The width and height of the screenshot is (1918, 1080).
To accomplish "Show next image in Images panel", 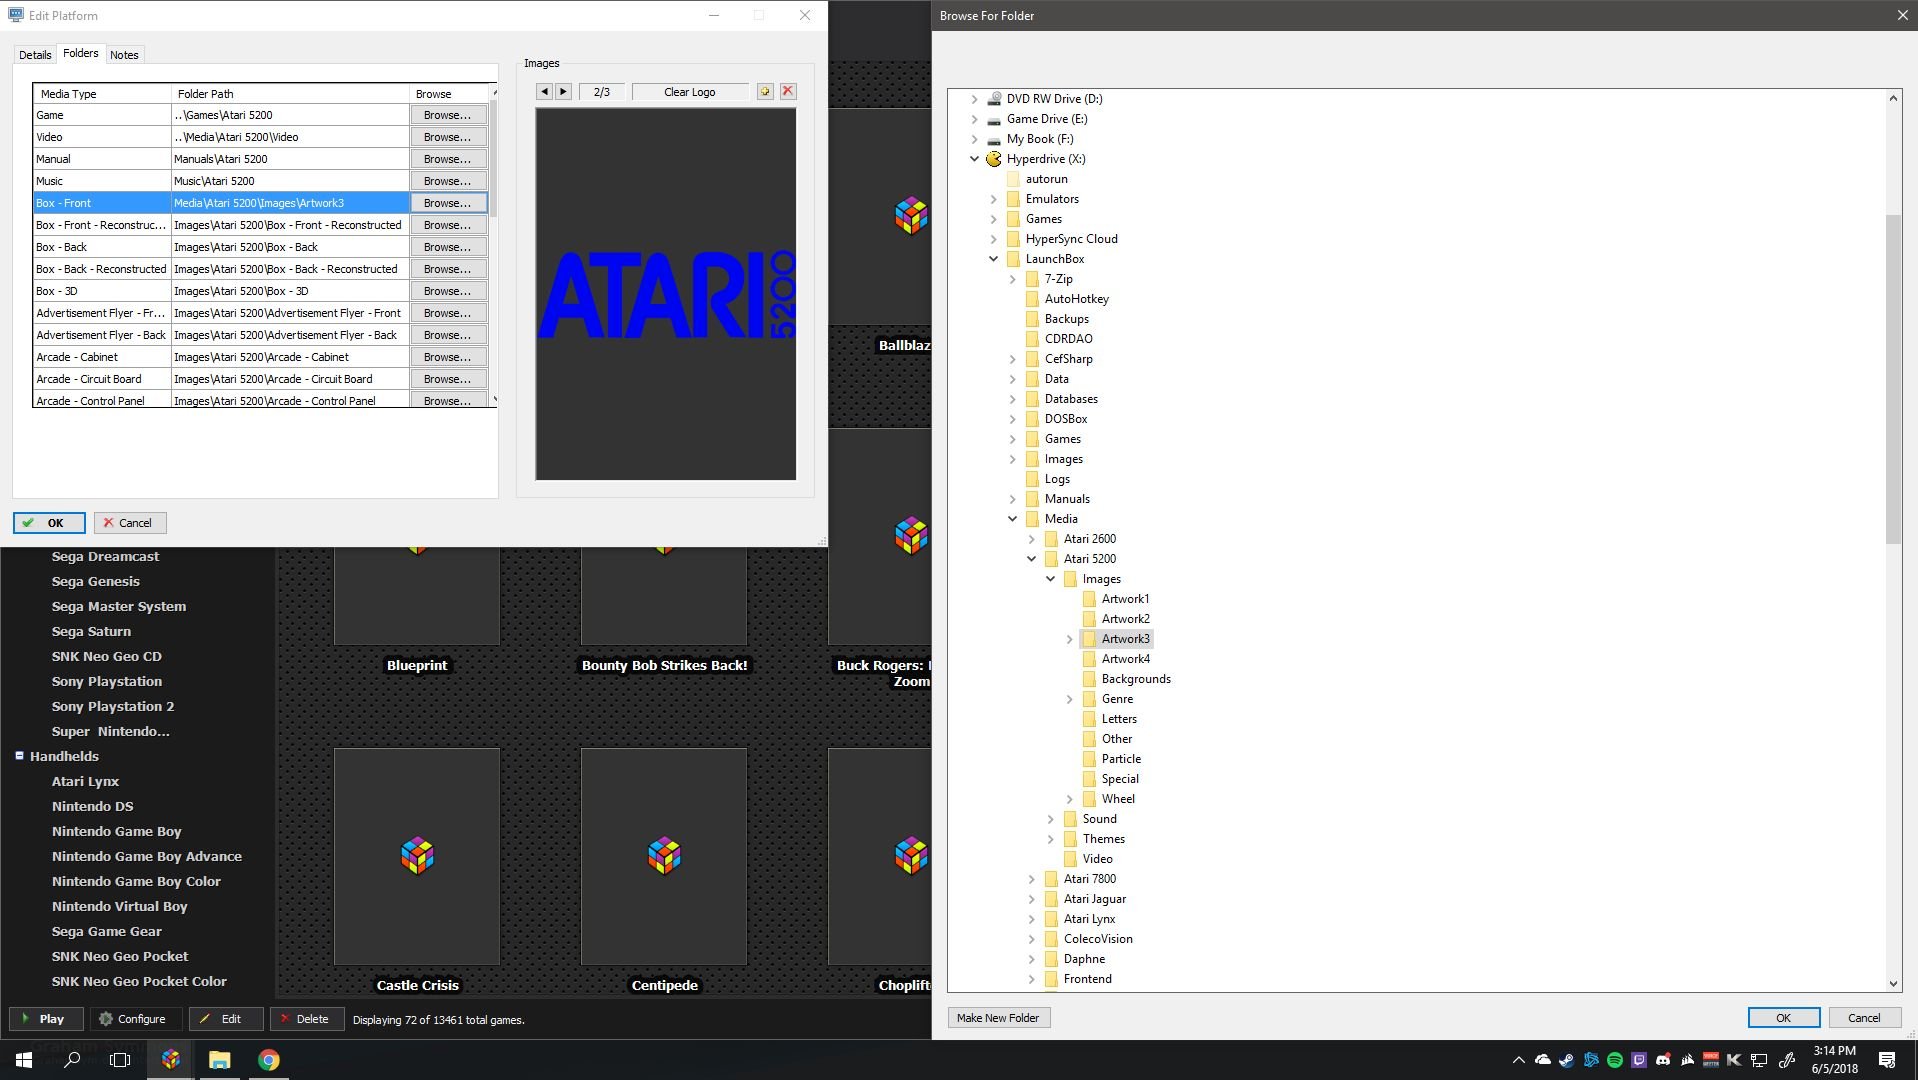I will [563, 92].
